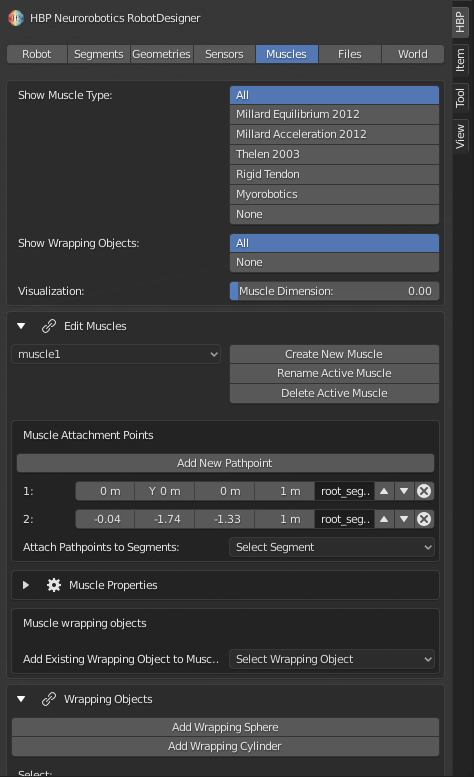Click the Create New Muscle button

[334, 354]
